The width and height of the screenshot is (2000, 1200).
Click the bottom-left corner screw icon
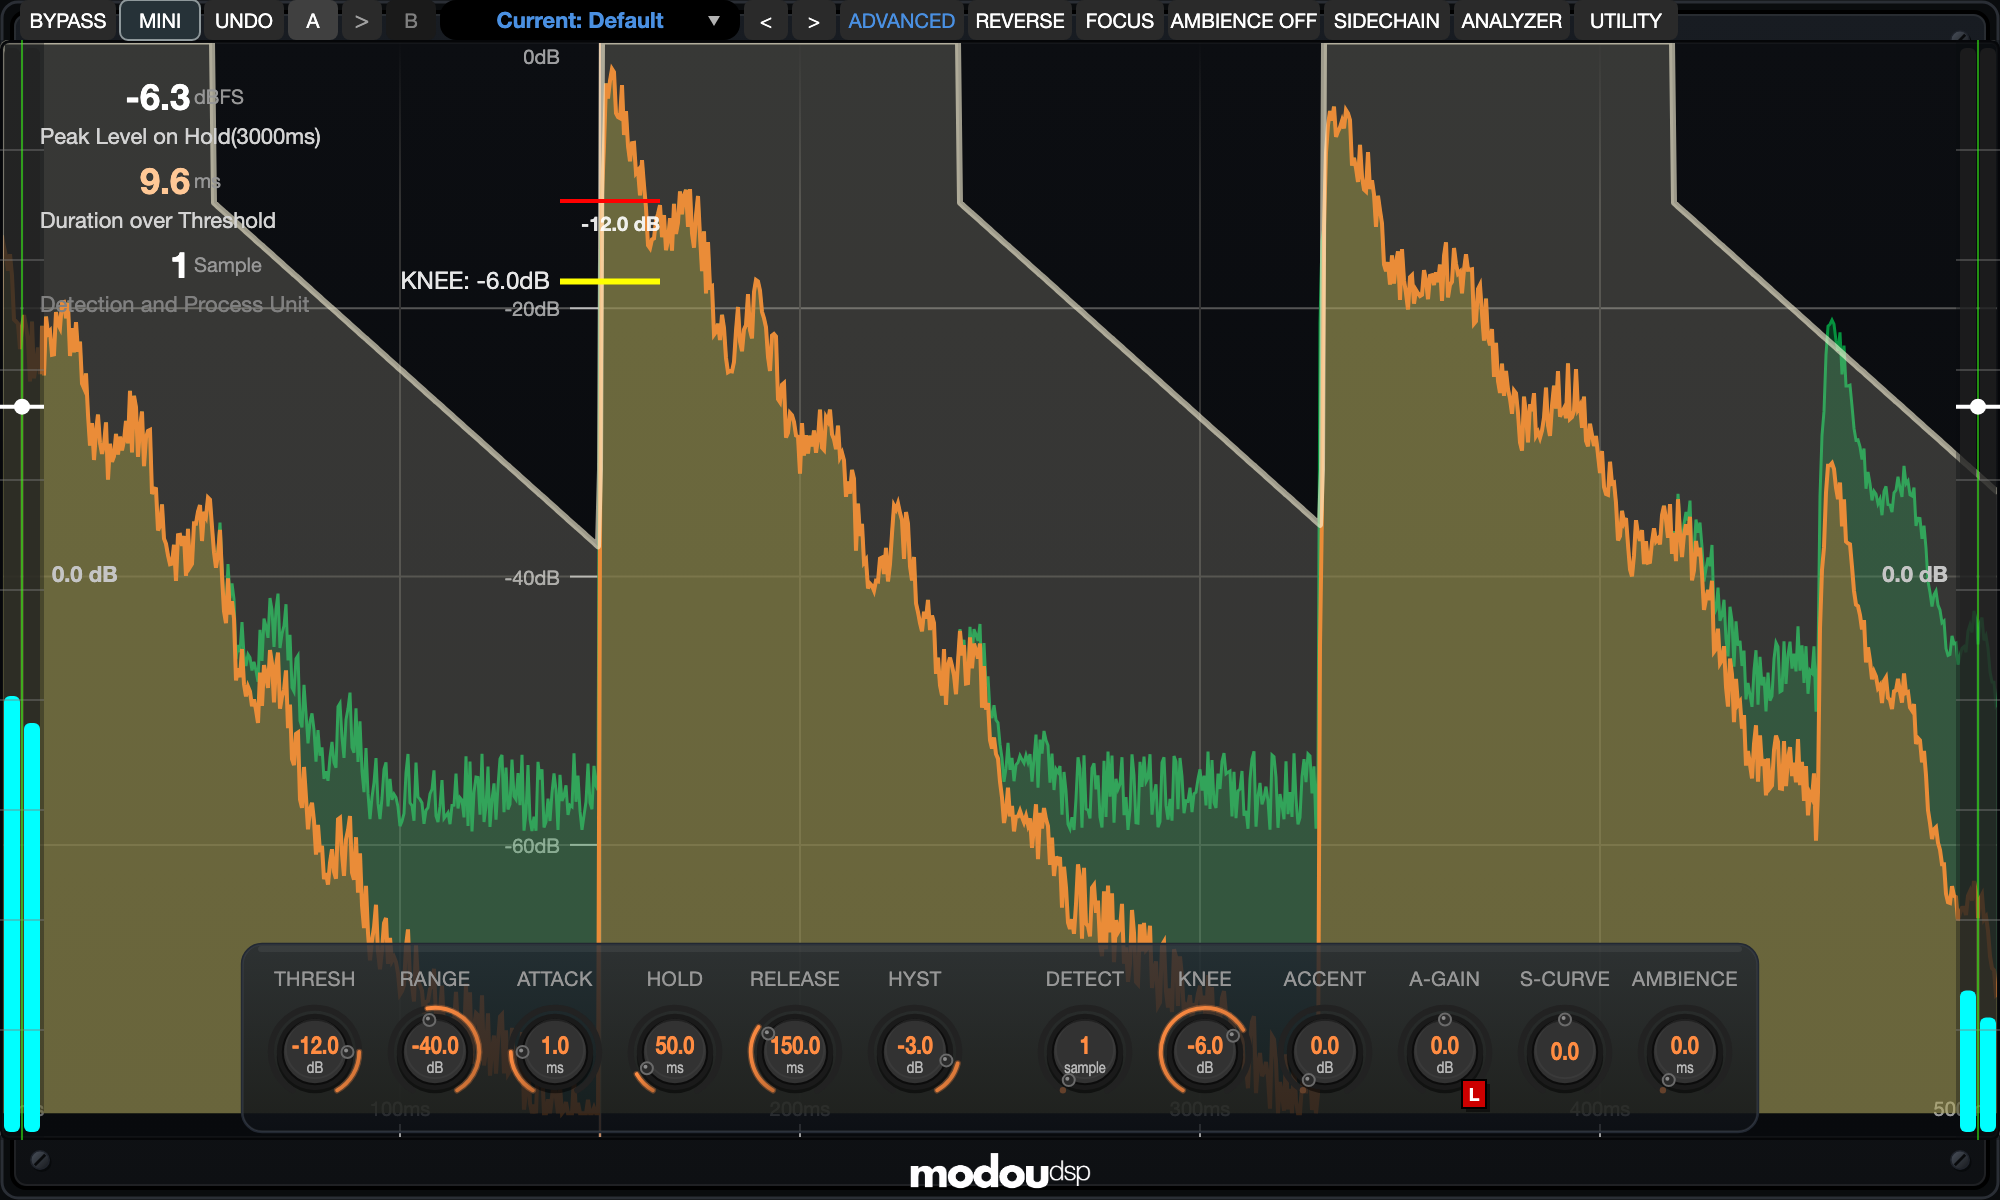[x=40, y=1160]
